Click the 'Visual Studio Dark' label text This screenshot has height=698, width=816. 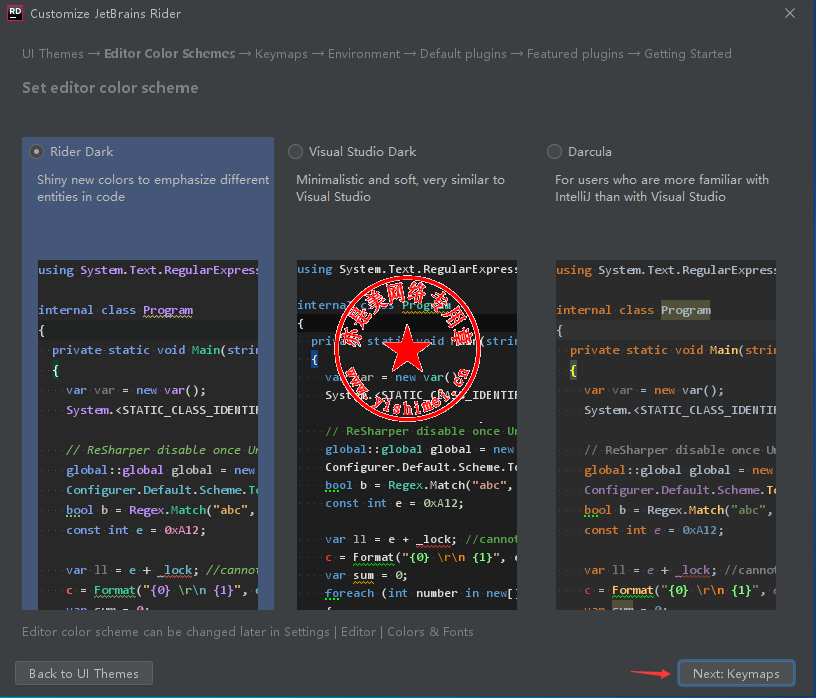coord(362,152)
